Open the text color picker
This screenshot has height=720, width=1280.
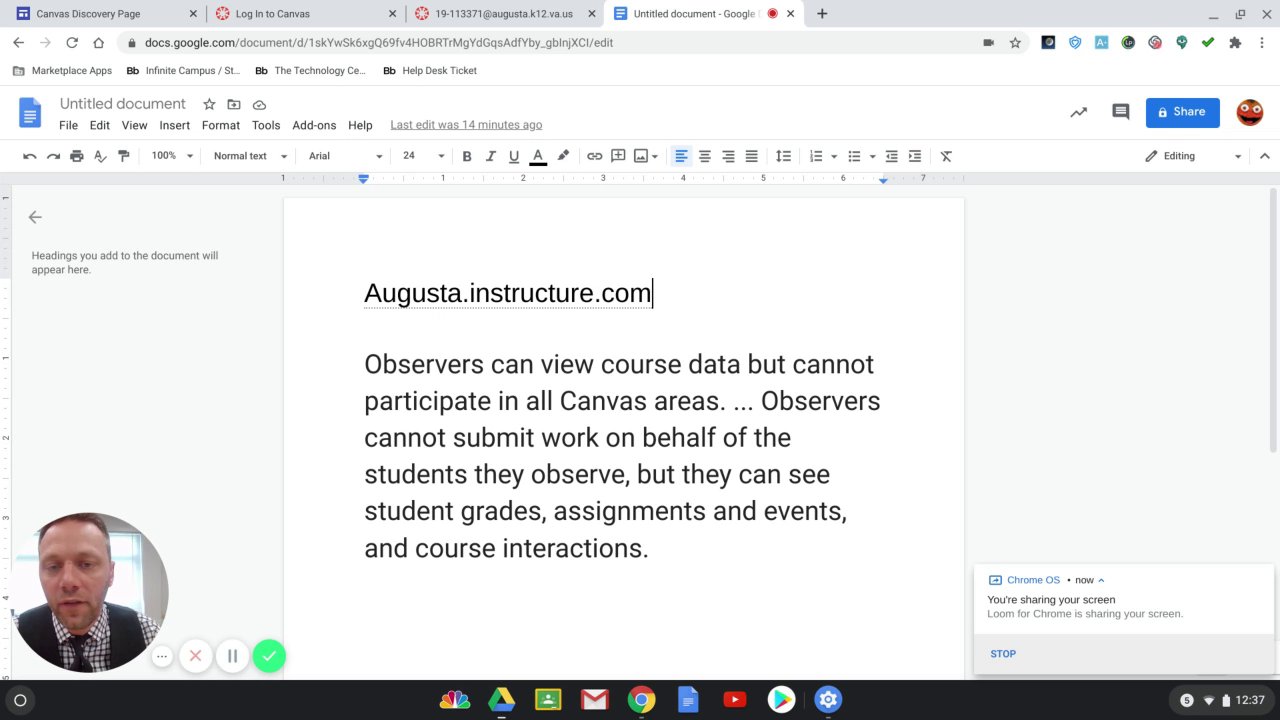(538, 156)
